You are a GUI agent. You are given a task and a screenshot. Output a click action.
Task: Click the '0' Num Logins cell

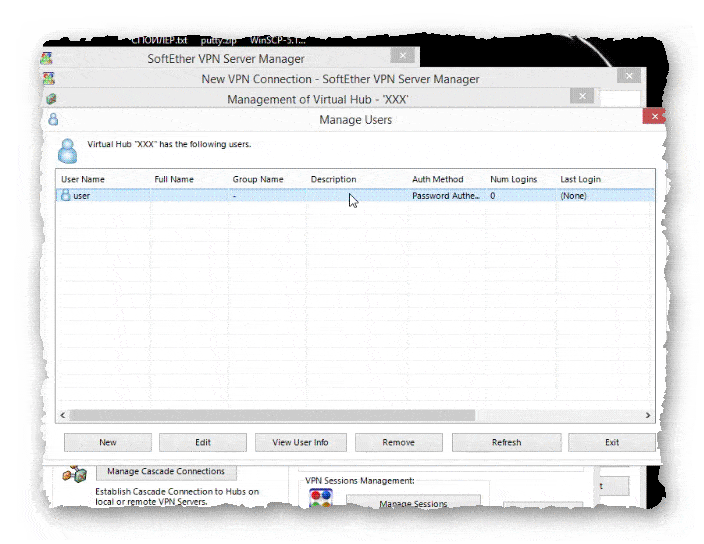493,196
